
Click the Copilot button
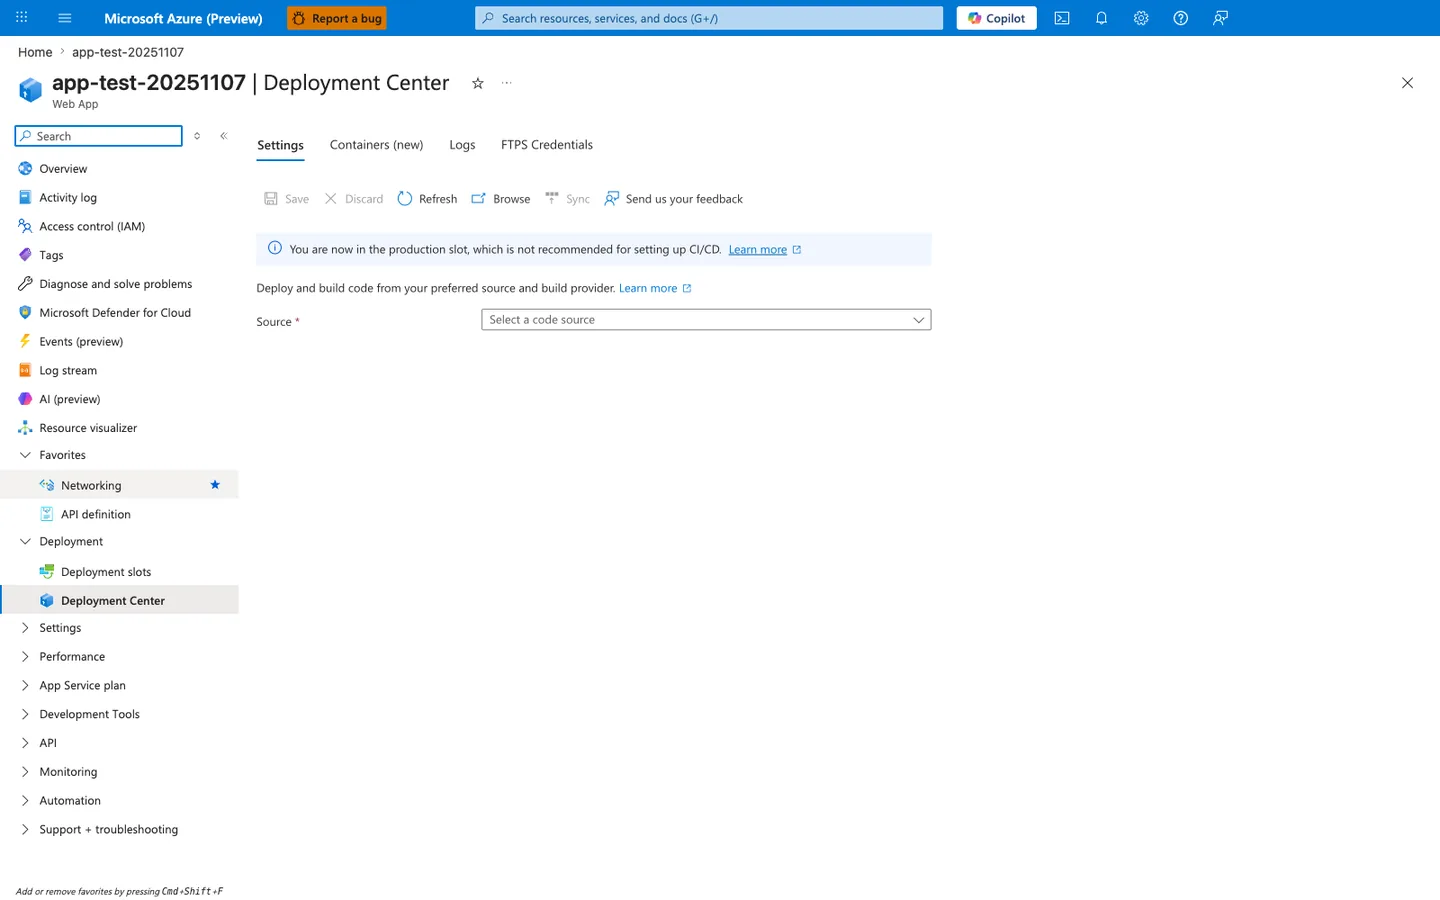coord(997,18)
